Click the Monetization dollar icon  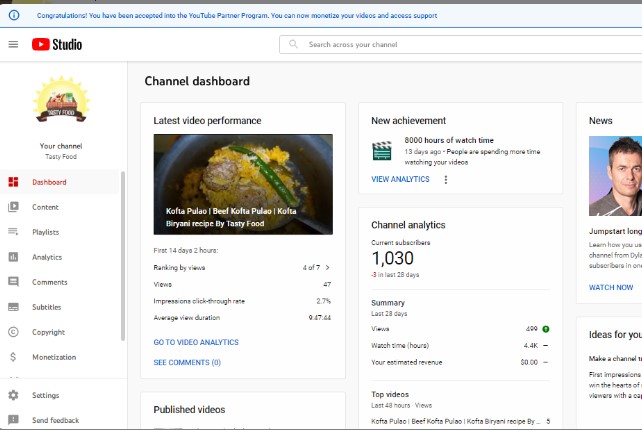point(13,357)
